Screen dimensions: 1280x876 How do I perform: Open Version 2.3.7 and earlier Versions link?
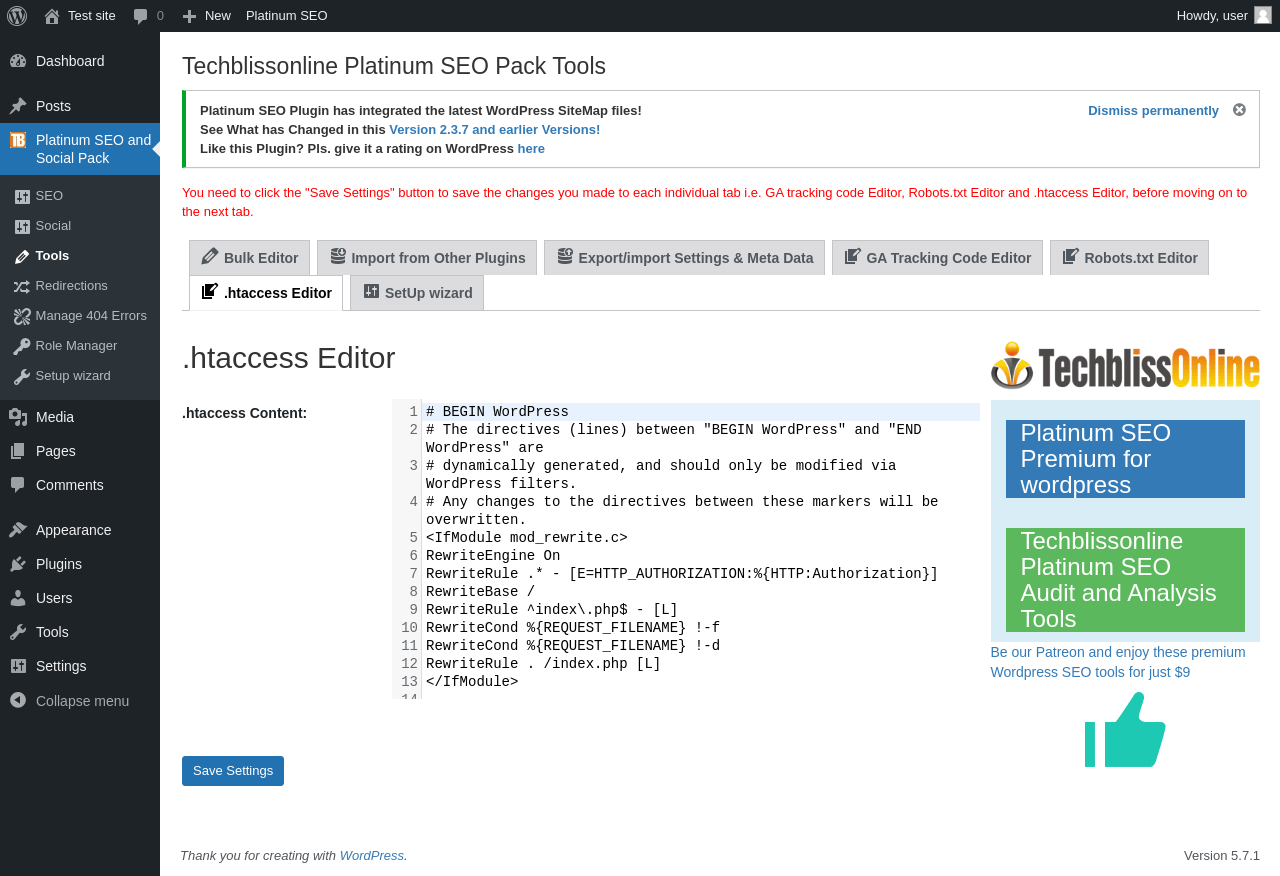(x=494, y=130)
